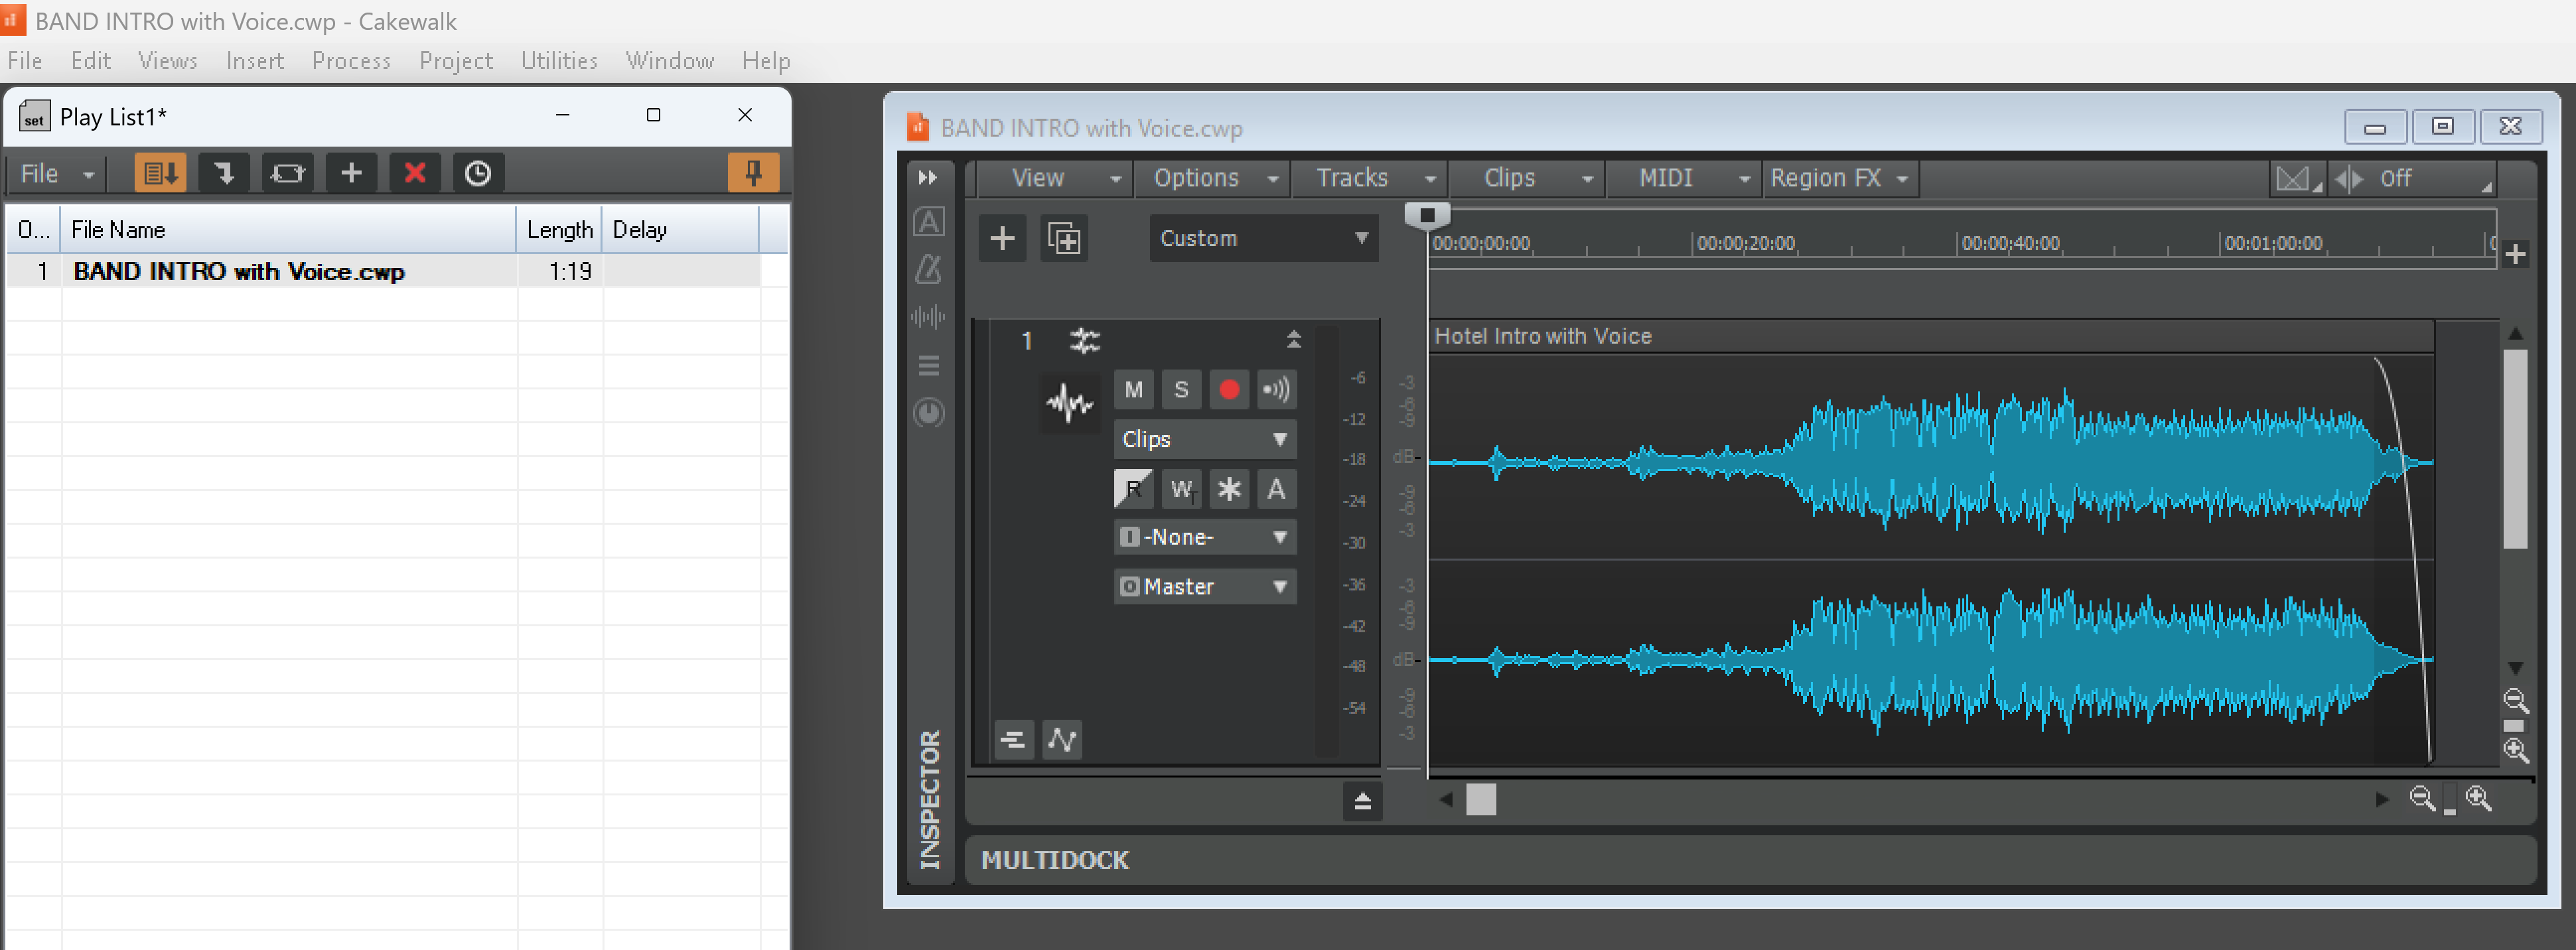Click the take lanes icon on track 1
Viewport: 2576px width, 950px height.
[x=1014, y=740]
